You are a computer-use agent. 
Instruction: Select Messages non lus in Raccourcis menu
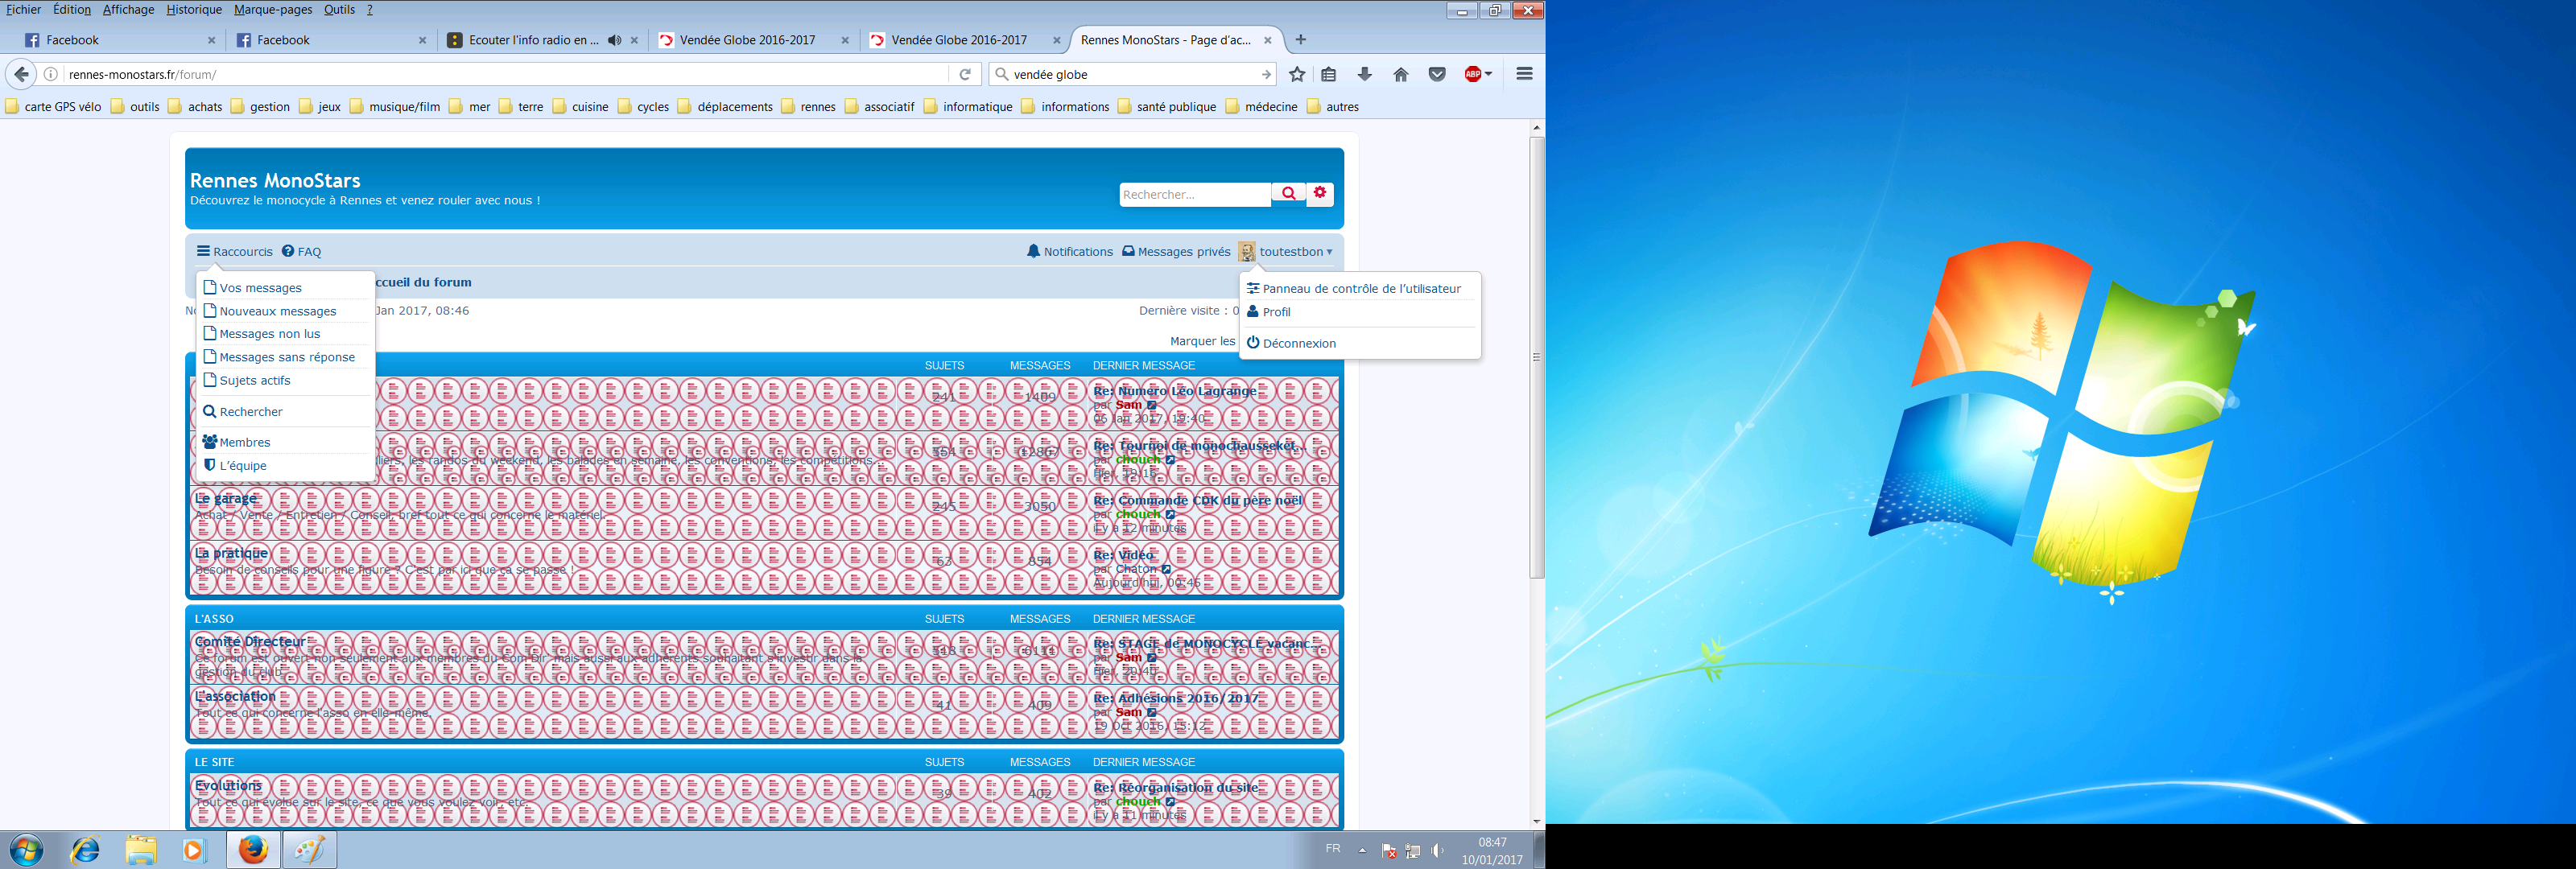click(270, 334)
